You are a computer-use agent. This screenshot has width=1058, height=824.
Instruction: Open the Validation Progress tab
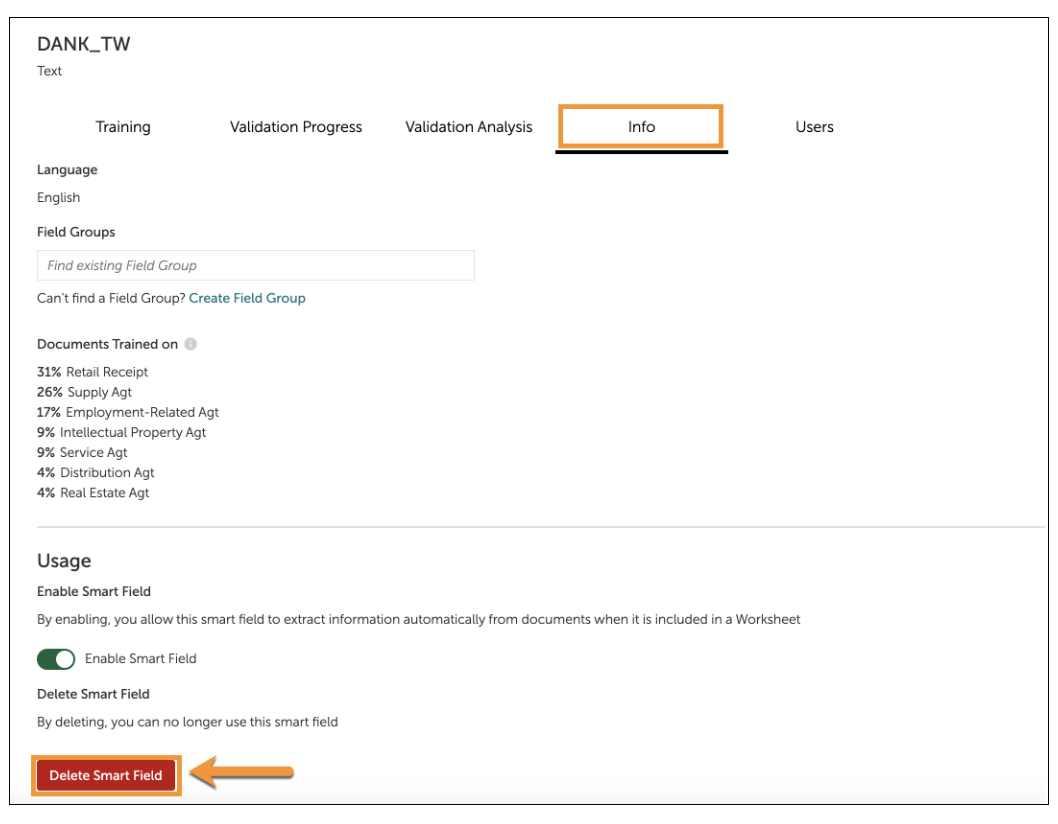pos(295,126)
